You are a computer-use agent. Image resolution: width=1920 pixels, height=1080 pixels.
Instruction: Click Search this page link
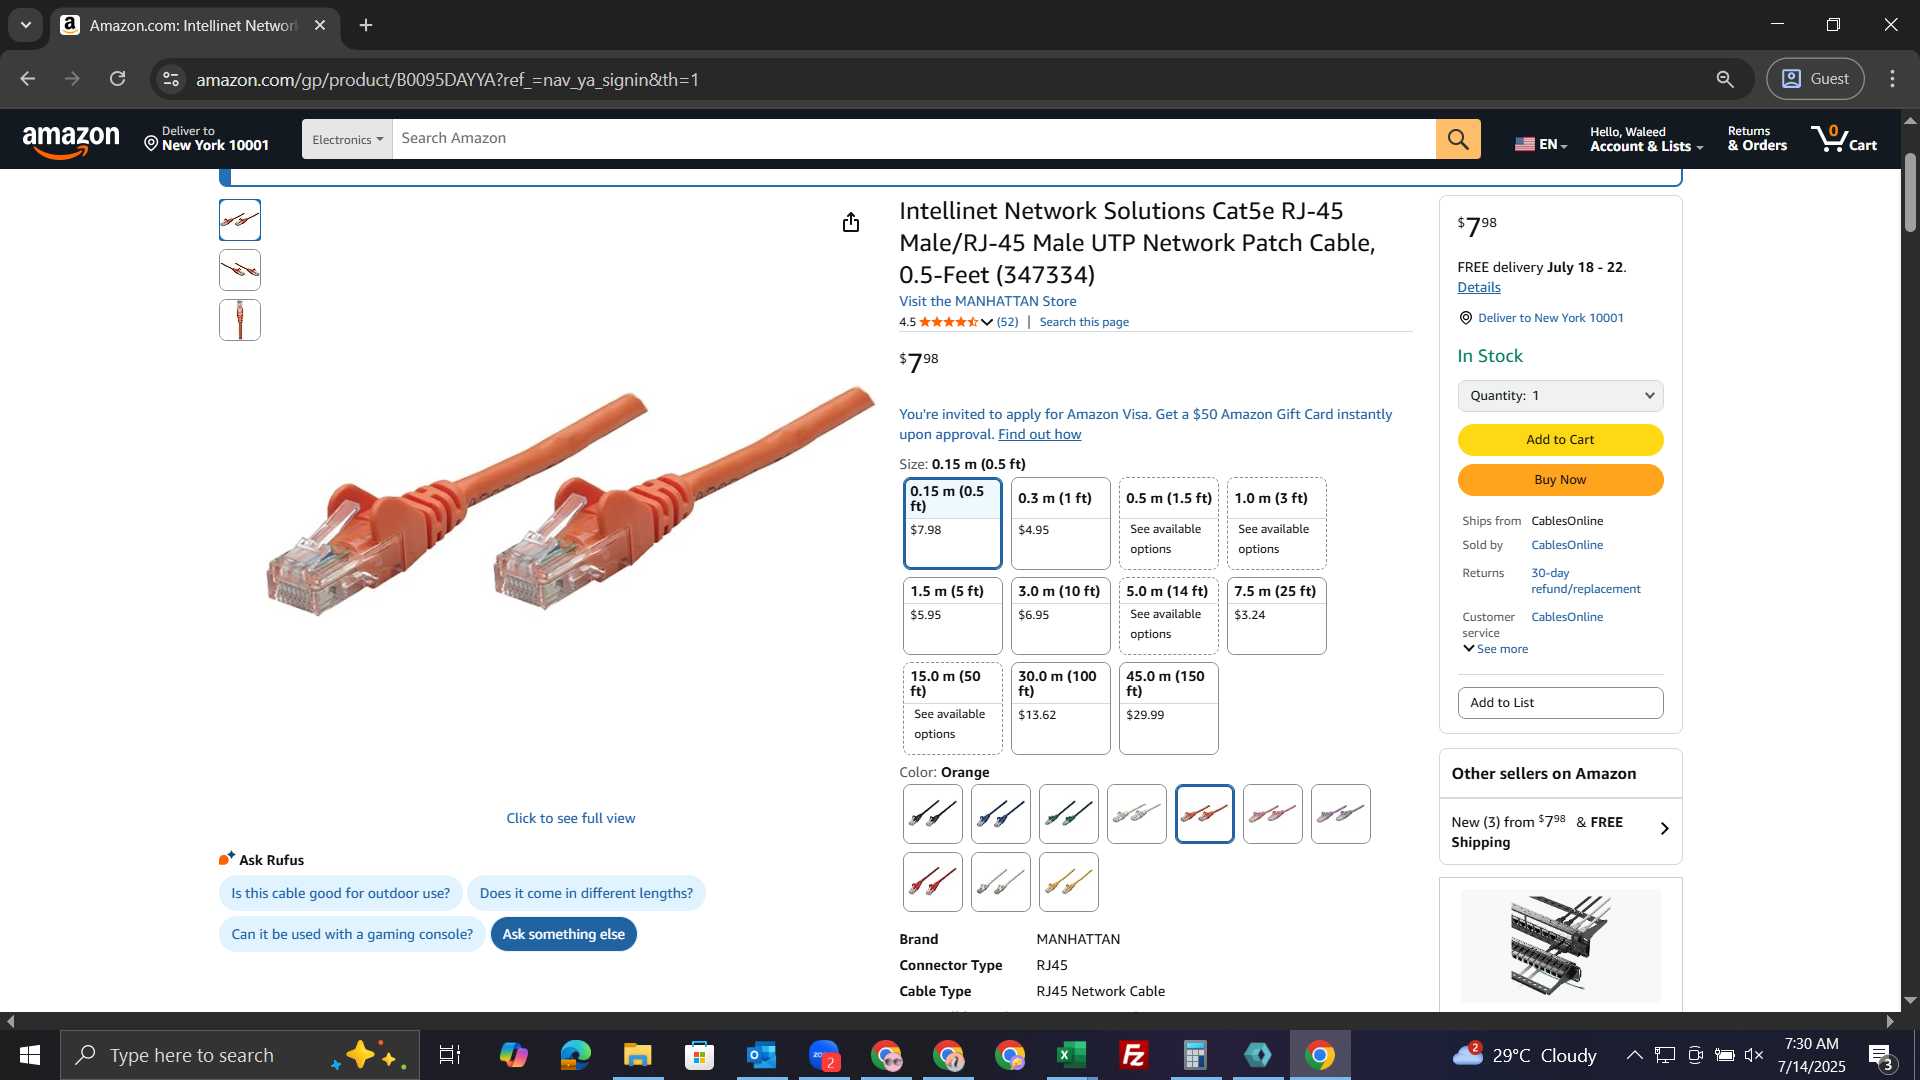tap(1084, 322)
